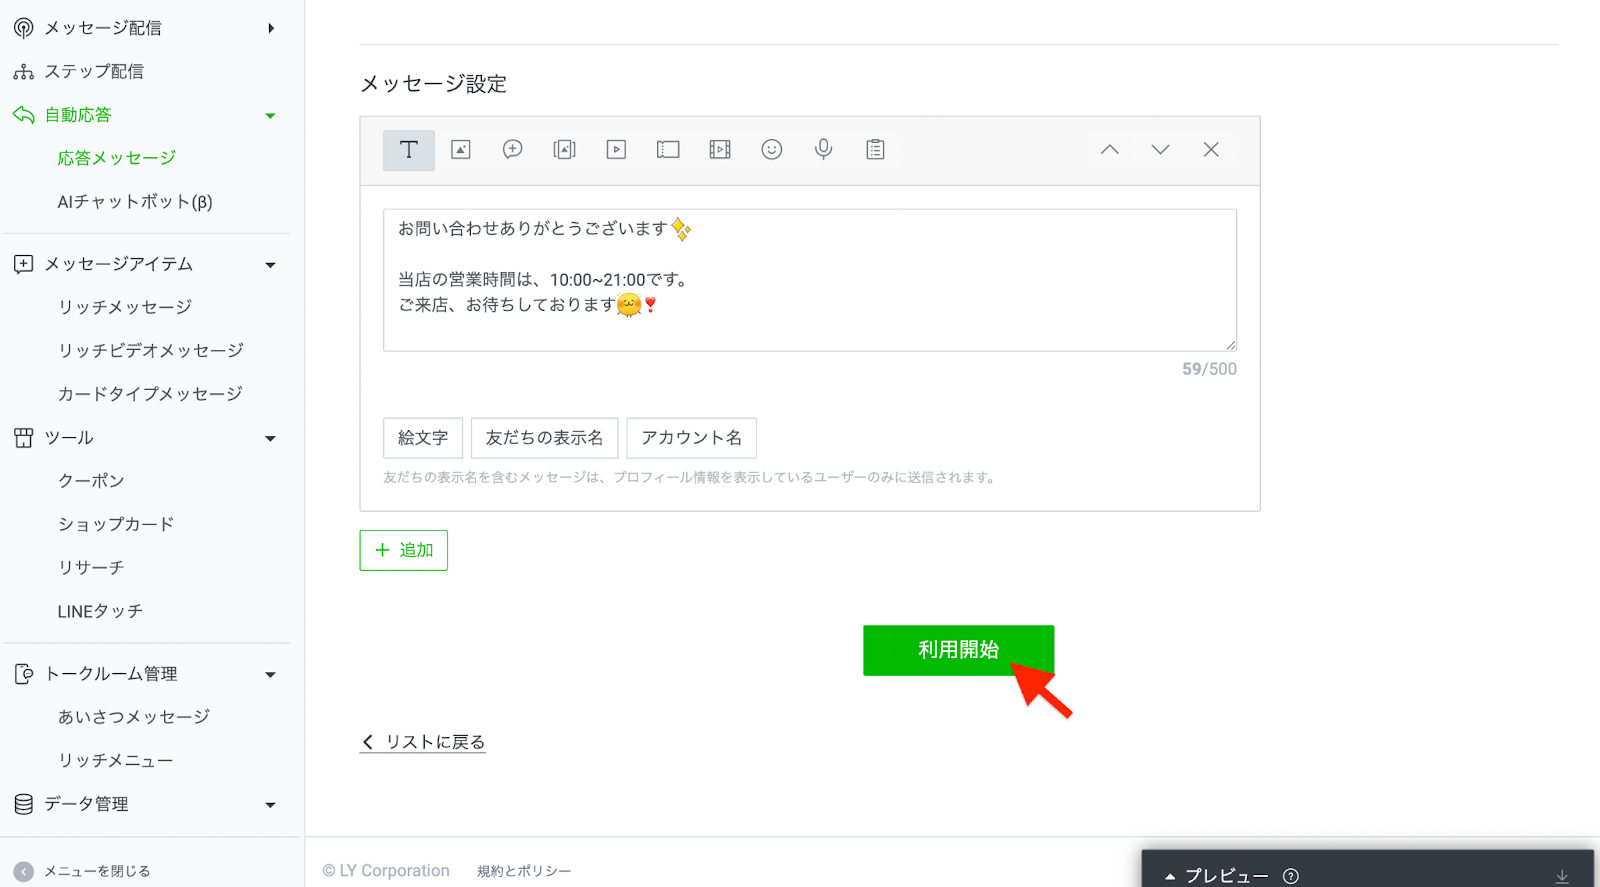
Task: Move message block down with arrow
Action: (1160, 150)
